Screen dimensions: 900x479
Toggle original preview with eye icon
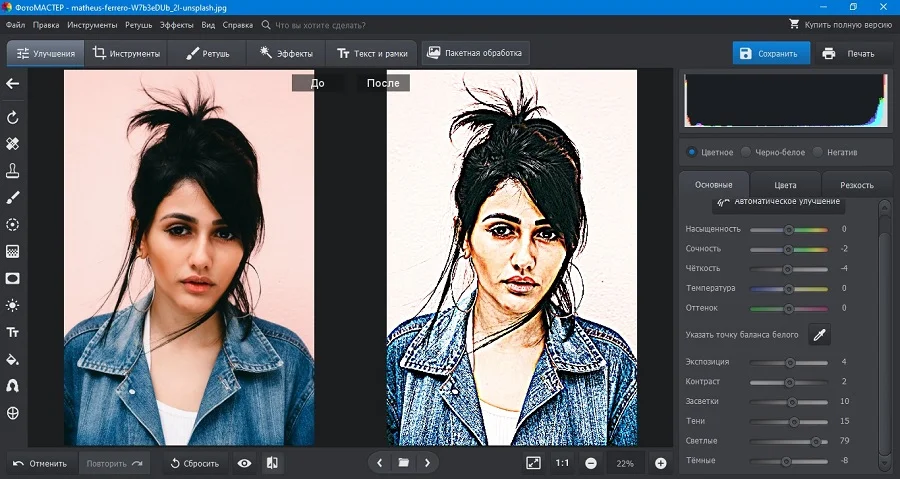click(244, 463)
